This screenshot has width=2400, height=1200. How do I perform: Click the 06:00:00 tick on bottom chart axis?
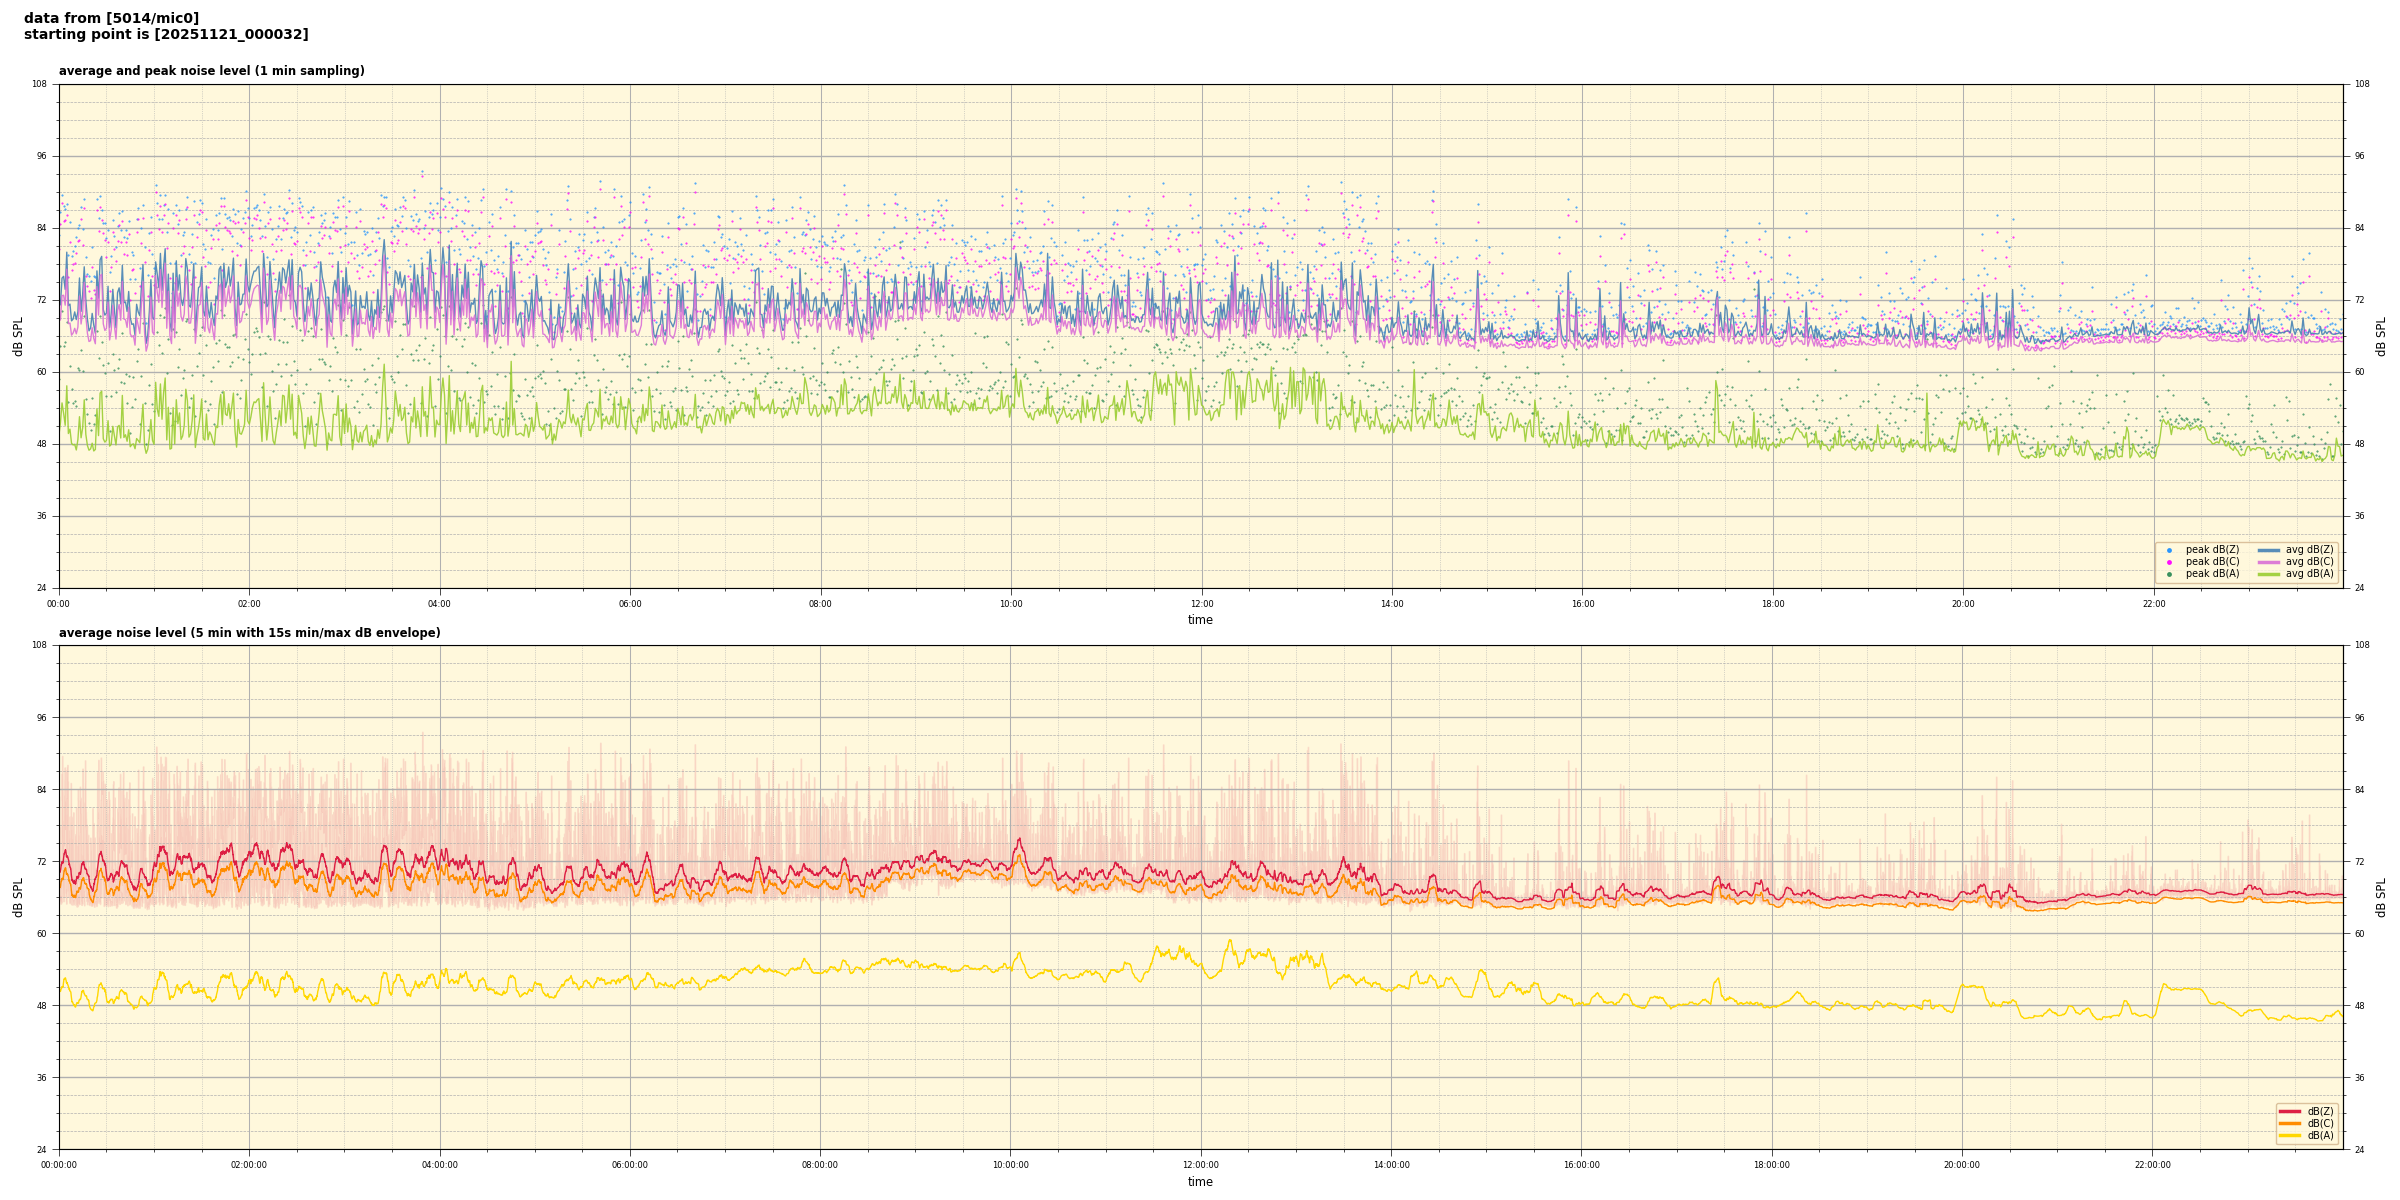[x=630, y=1165]
